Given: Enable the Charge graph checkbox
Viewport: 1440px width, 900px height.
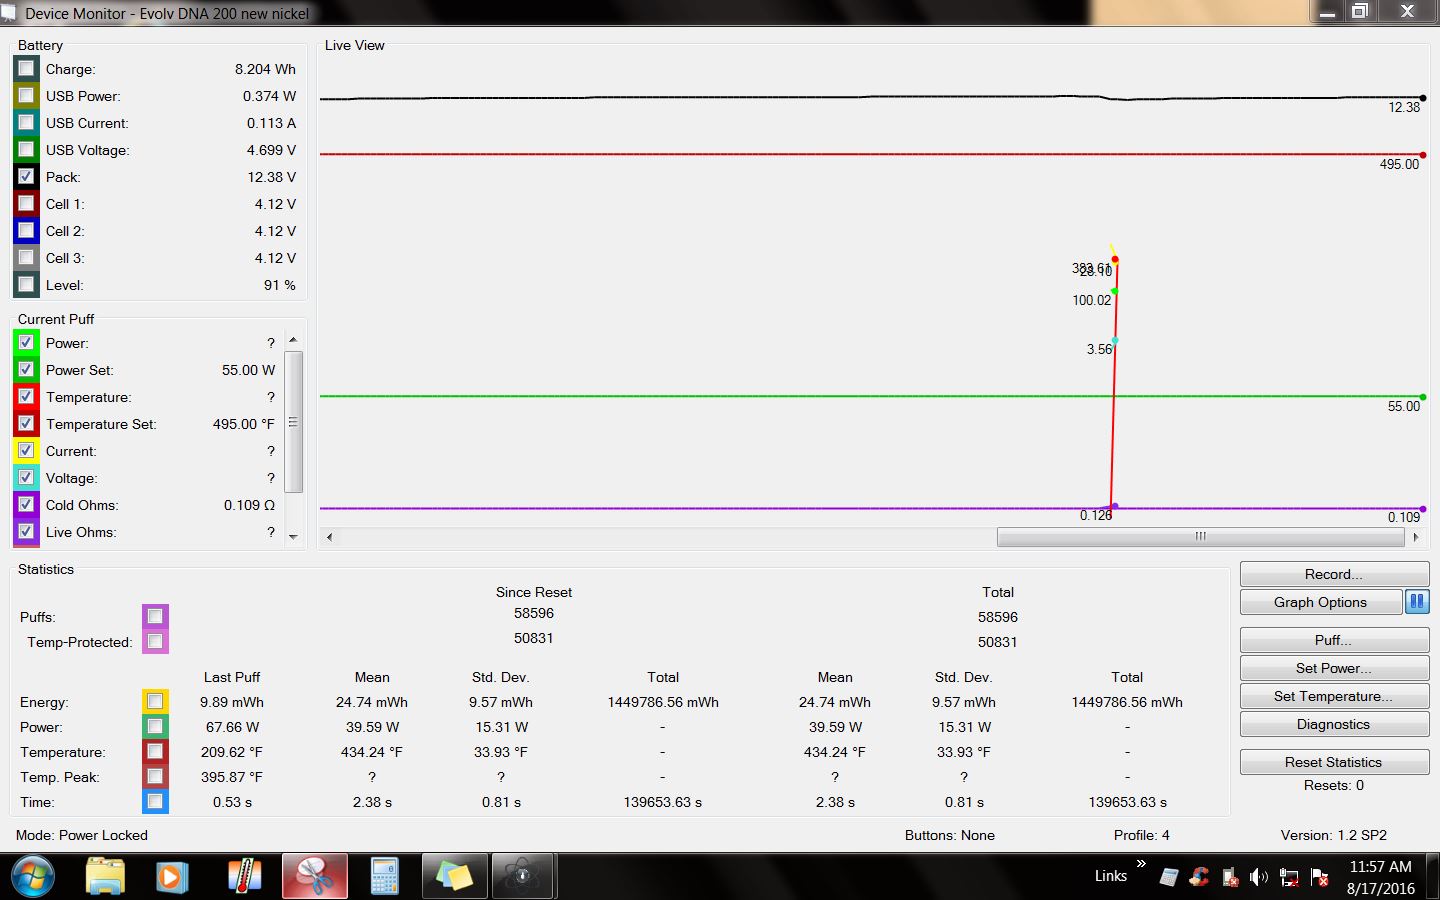Looking at the screenshot, I should [27, 69].
